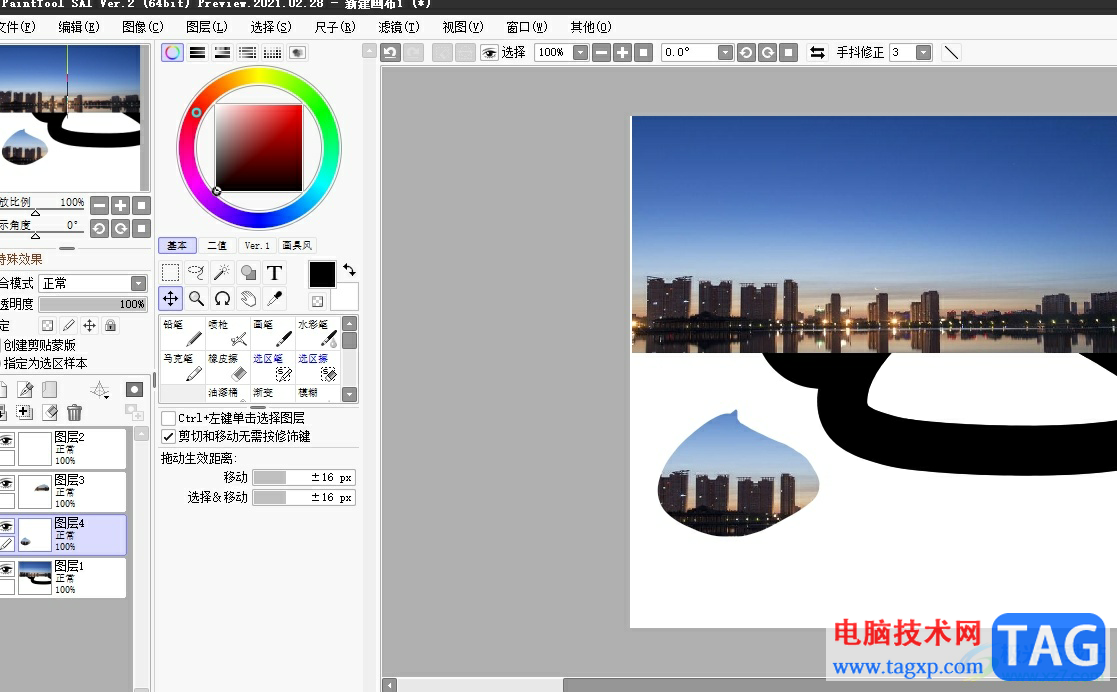The height and width of the screenshot is (692, 1117).
Task: Select the rectangular selection tool
Action: [170, 273]
